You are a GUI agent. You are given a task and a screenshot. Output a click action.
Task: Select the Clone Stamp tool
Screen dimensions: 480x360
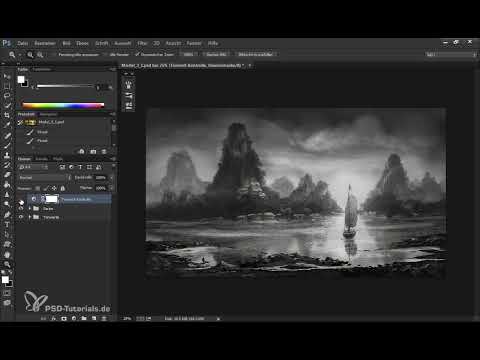tap(7, 155)
